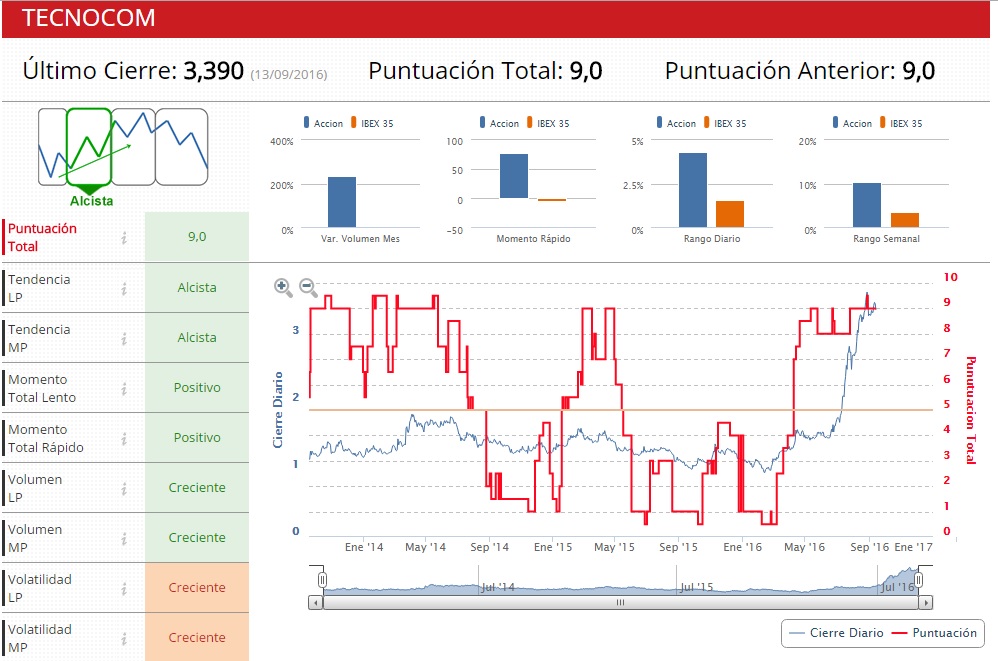Zoom out on the price chart

308,288
